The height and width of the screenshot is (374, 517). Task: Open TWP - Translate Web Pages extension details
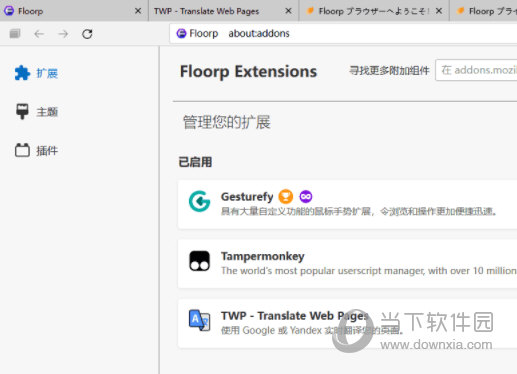(x=348, y=324)
